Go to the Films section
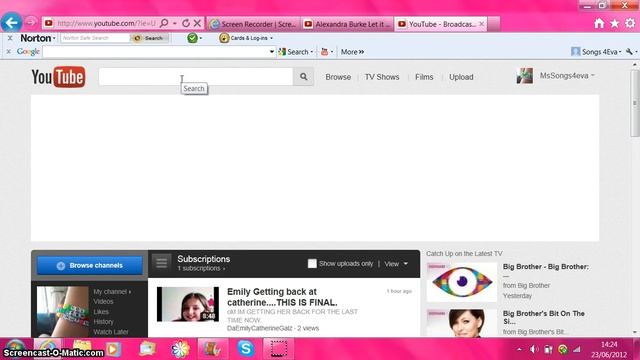Screen dimensions: 640x360 point(424,77)
